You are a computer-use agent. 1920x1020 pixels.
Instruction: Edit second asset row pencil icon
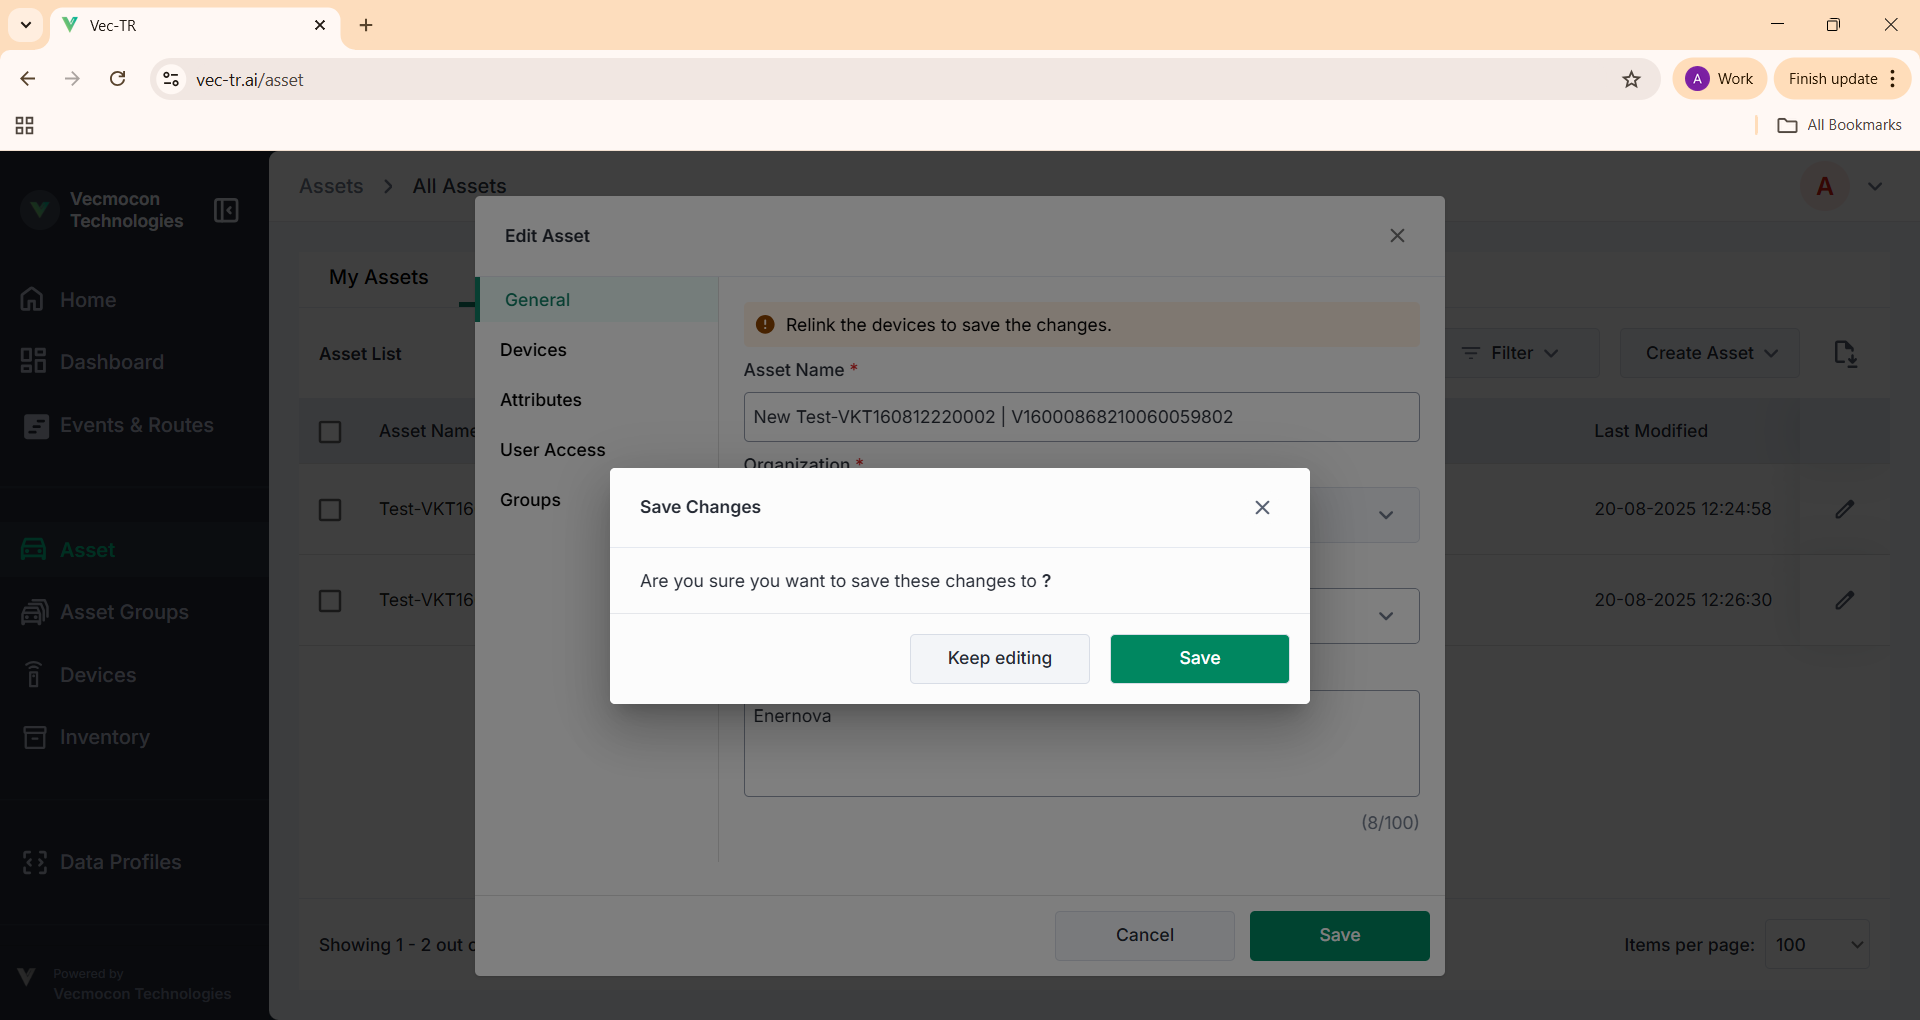pyautogui.click(x=1845, y=600)
